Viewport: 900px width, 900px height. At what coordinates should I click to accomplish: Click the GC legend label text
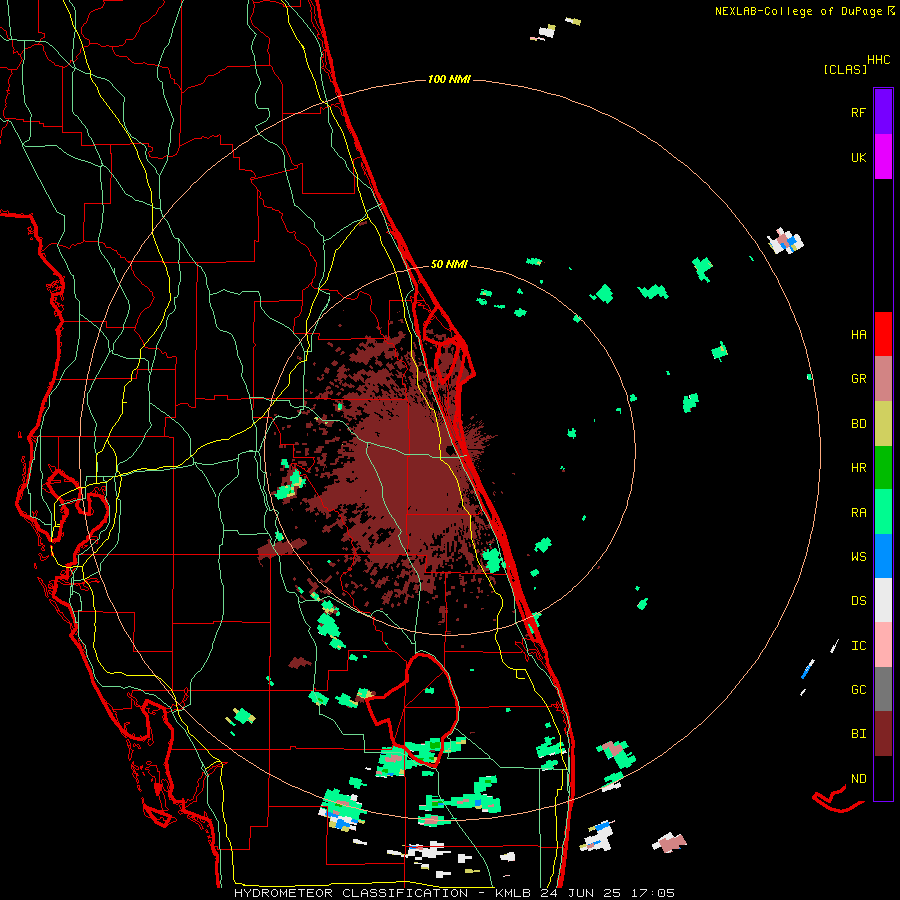coord(858,690)
